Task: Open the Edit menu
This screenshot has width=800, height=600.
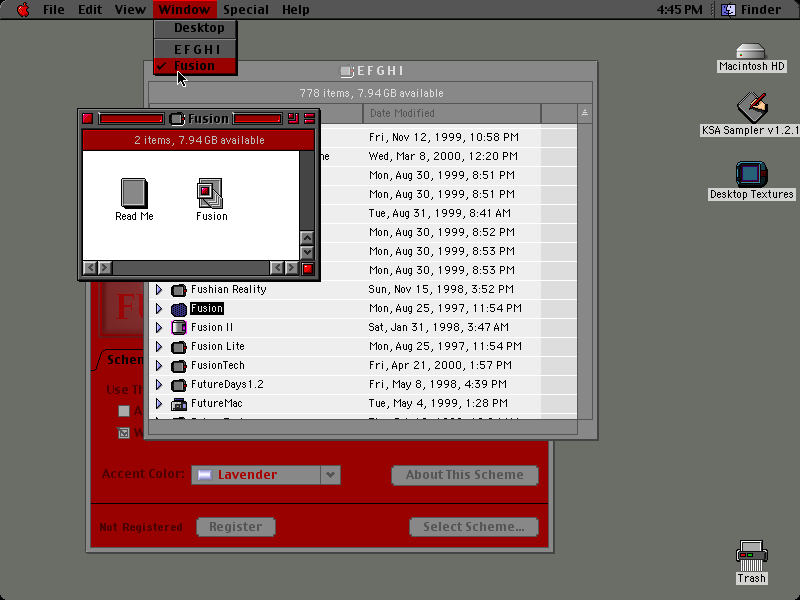Action: click(90, 10)
